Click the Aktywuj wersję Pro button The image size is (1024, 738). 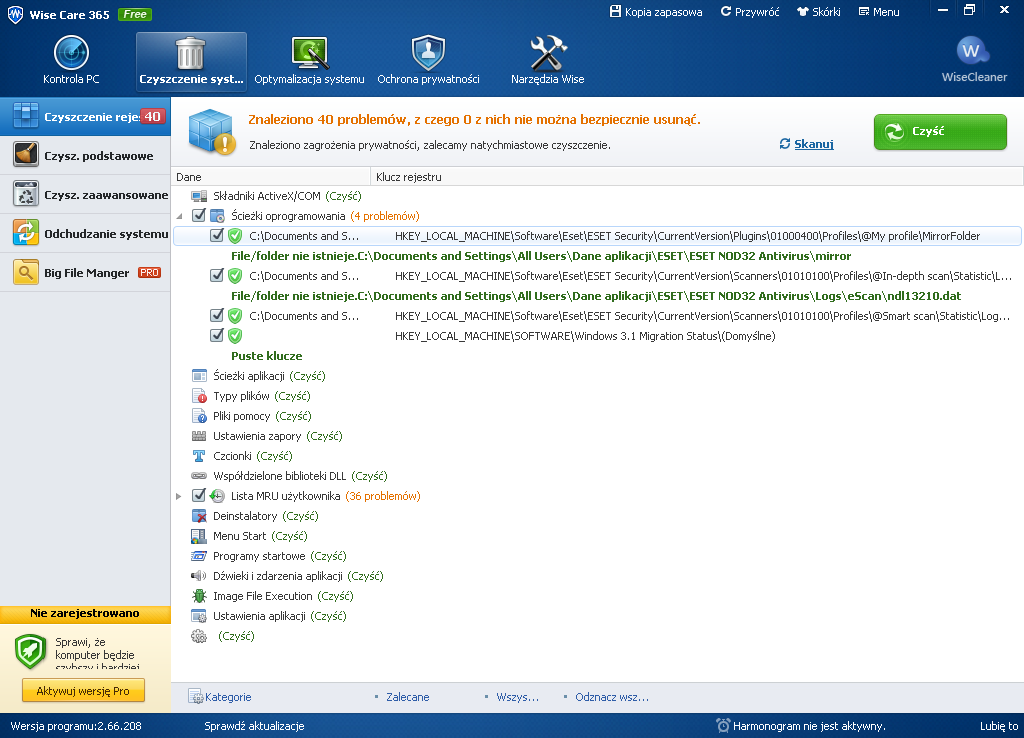pyautogui.click(x=84, y=690)
